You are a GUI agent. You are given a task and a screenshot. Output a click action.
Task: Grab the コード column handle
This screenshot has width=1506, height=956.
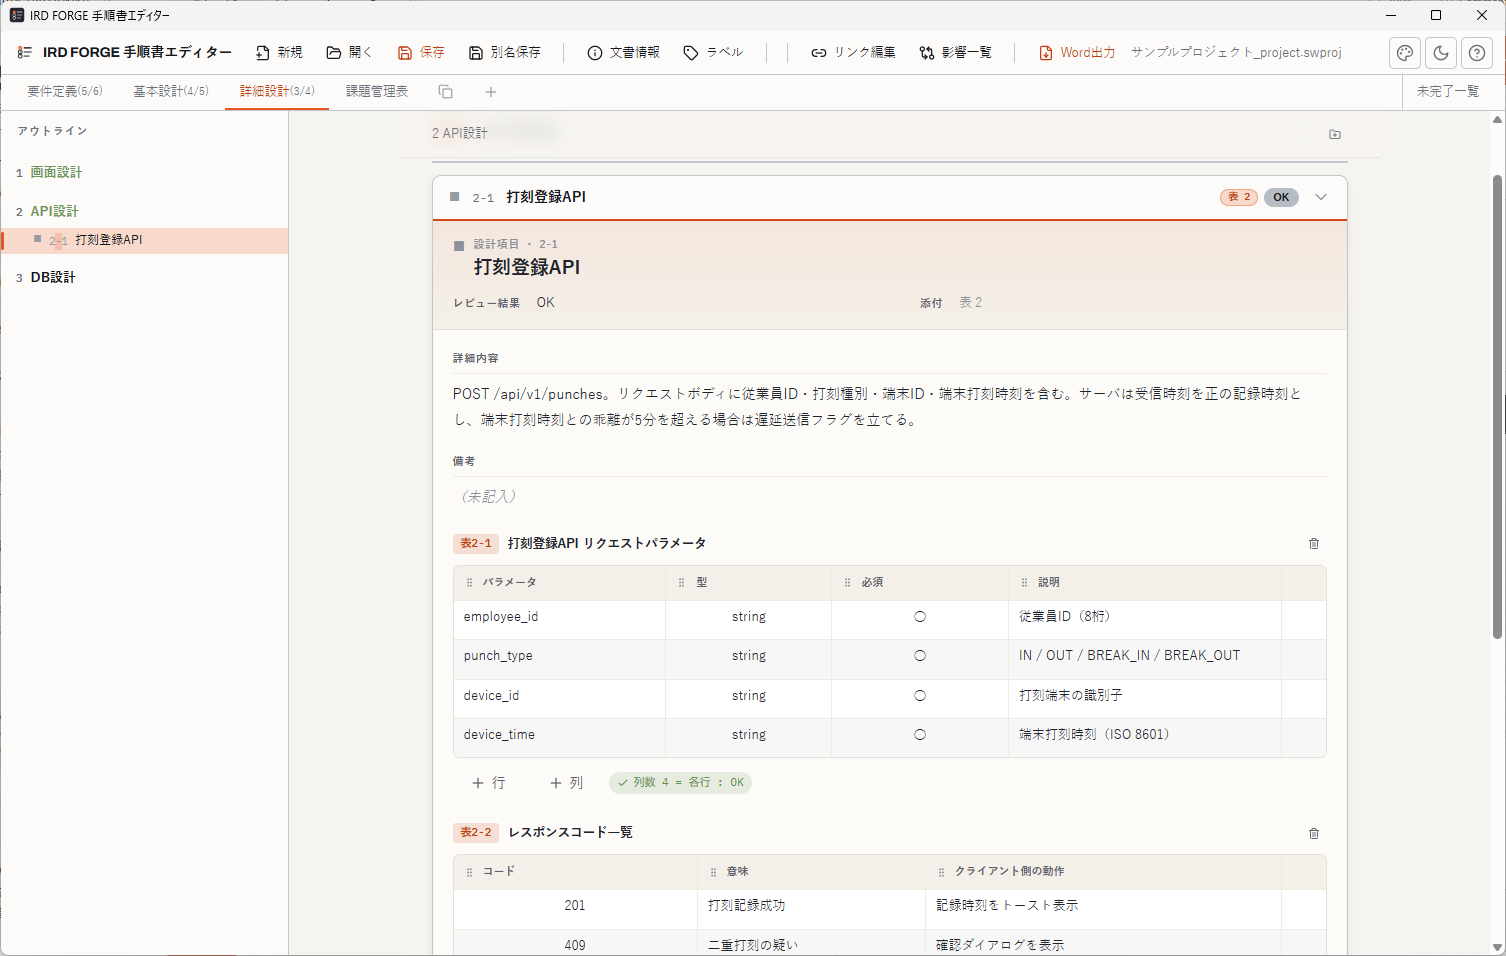click(470, 872)
